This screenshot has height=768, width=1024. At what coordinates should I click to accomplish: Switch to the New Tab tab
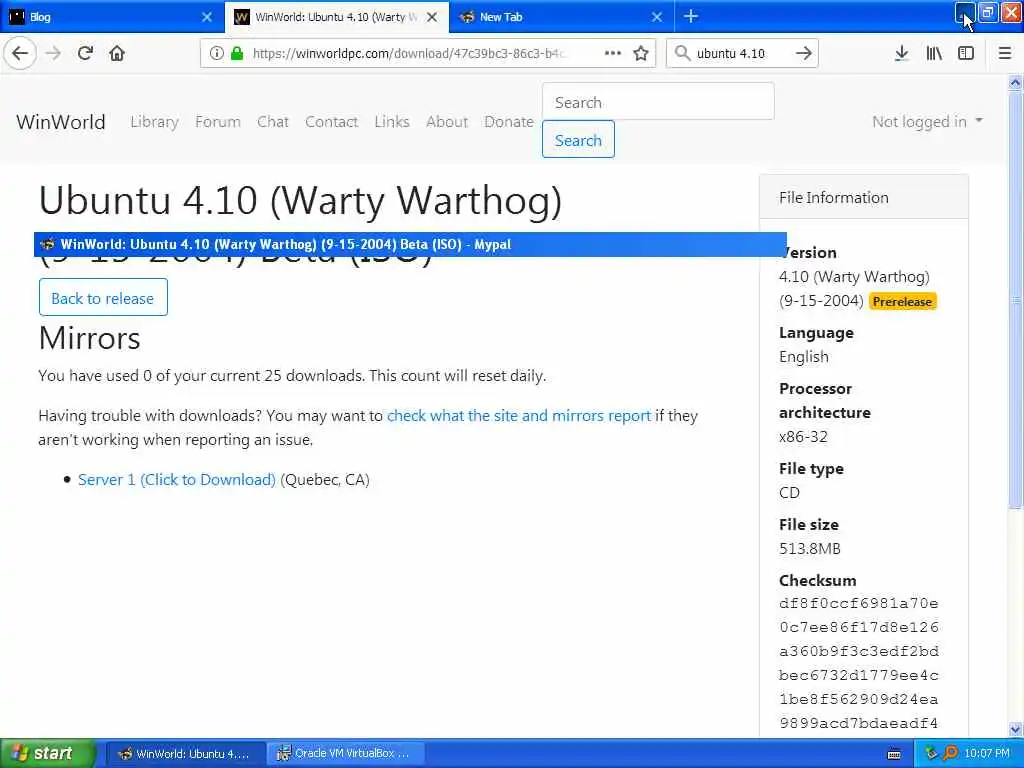[x=562, y=17]
